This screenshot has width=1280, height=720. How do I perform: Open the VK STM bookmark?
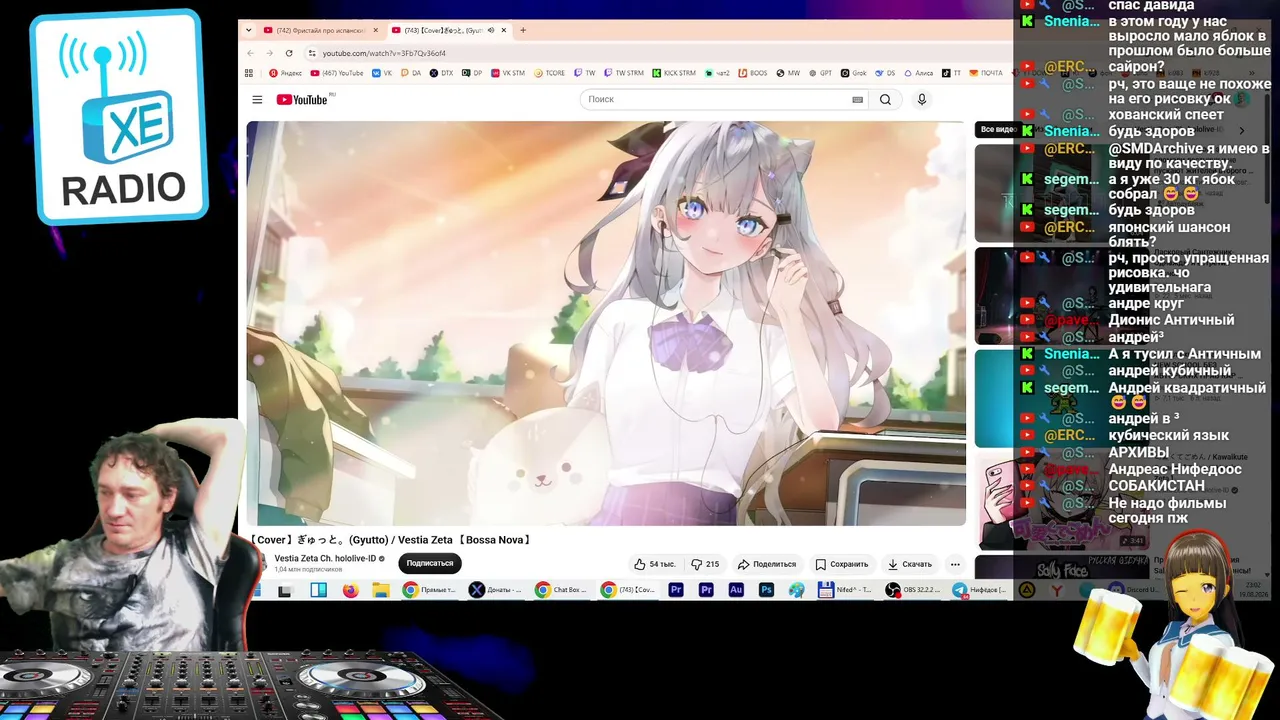507,73
